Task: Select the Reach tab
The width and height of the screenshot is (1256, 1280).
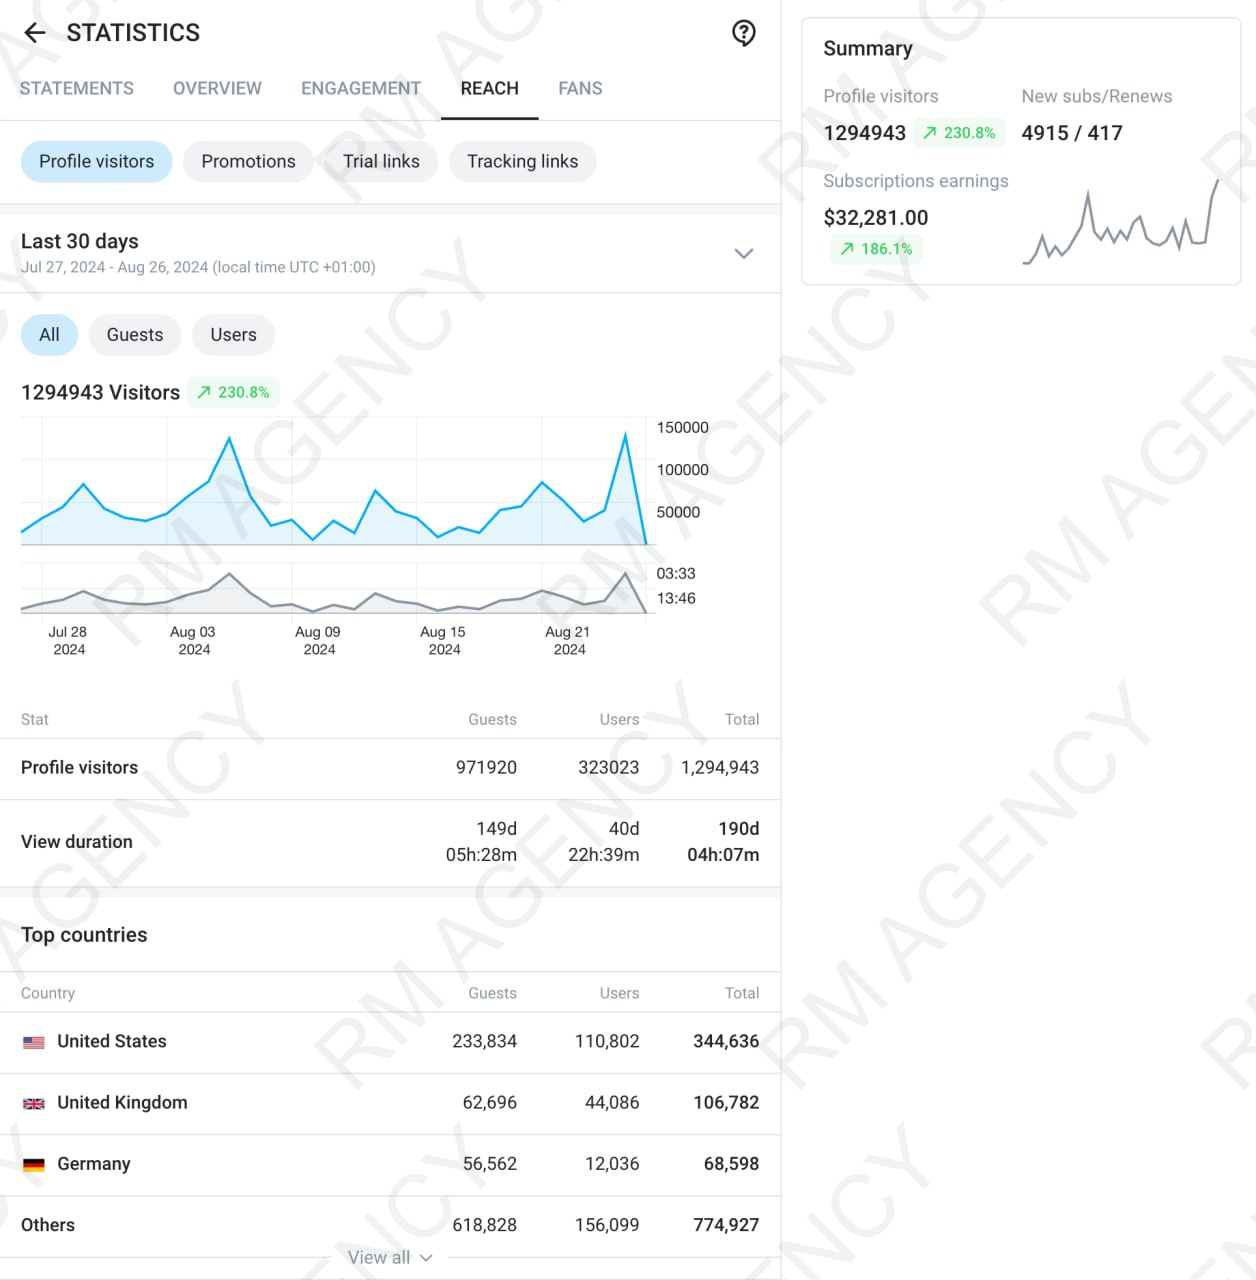Action: point(490,88)
